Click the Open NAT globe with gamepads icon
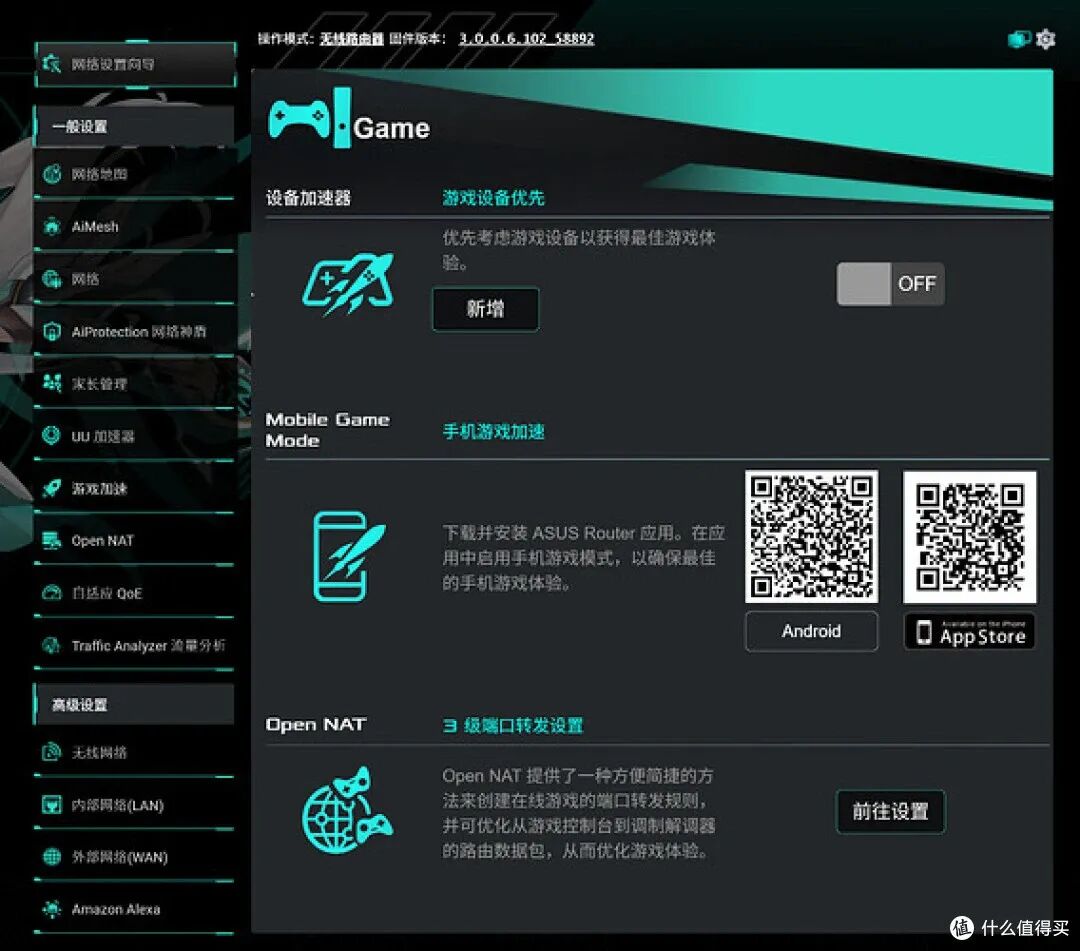 (348, 811)
